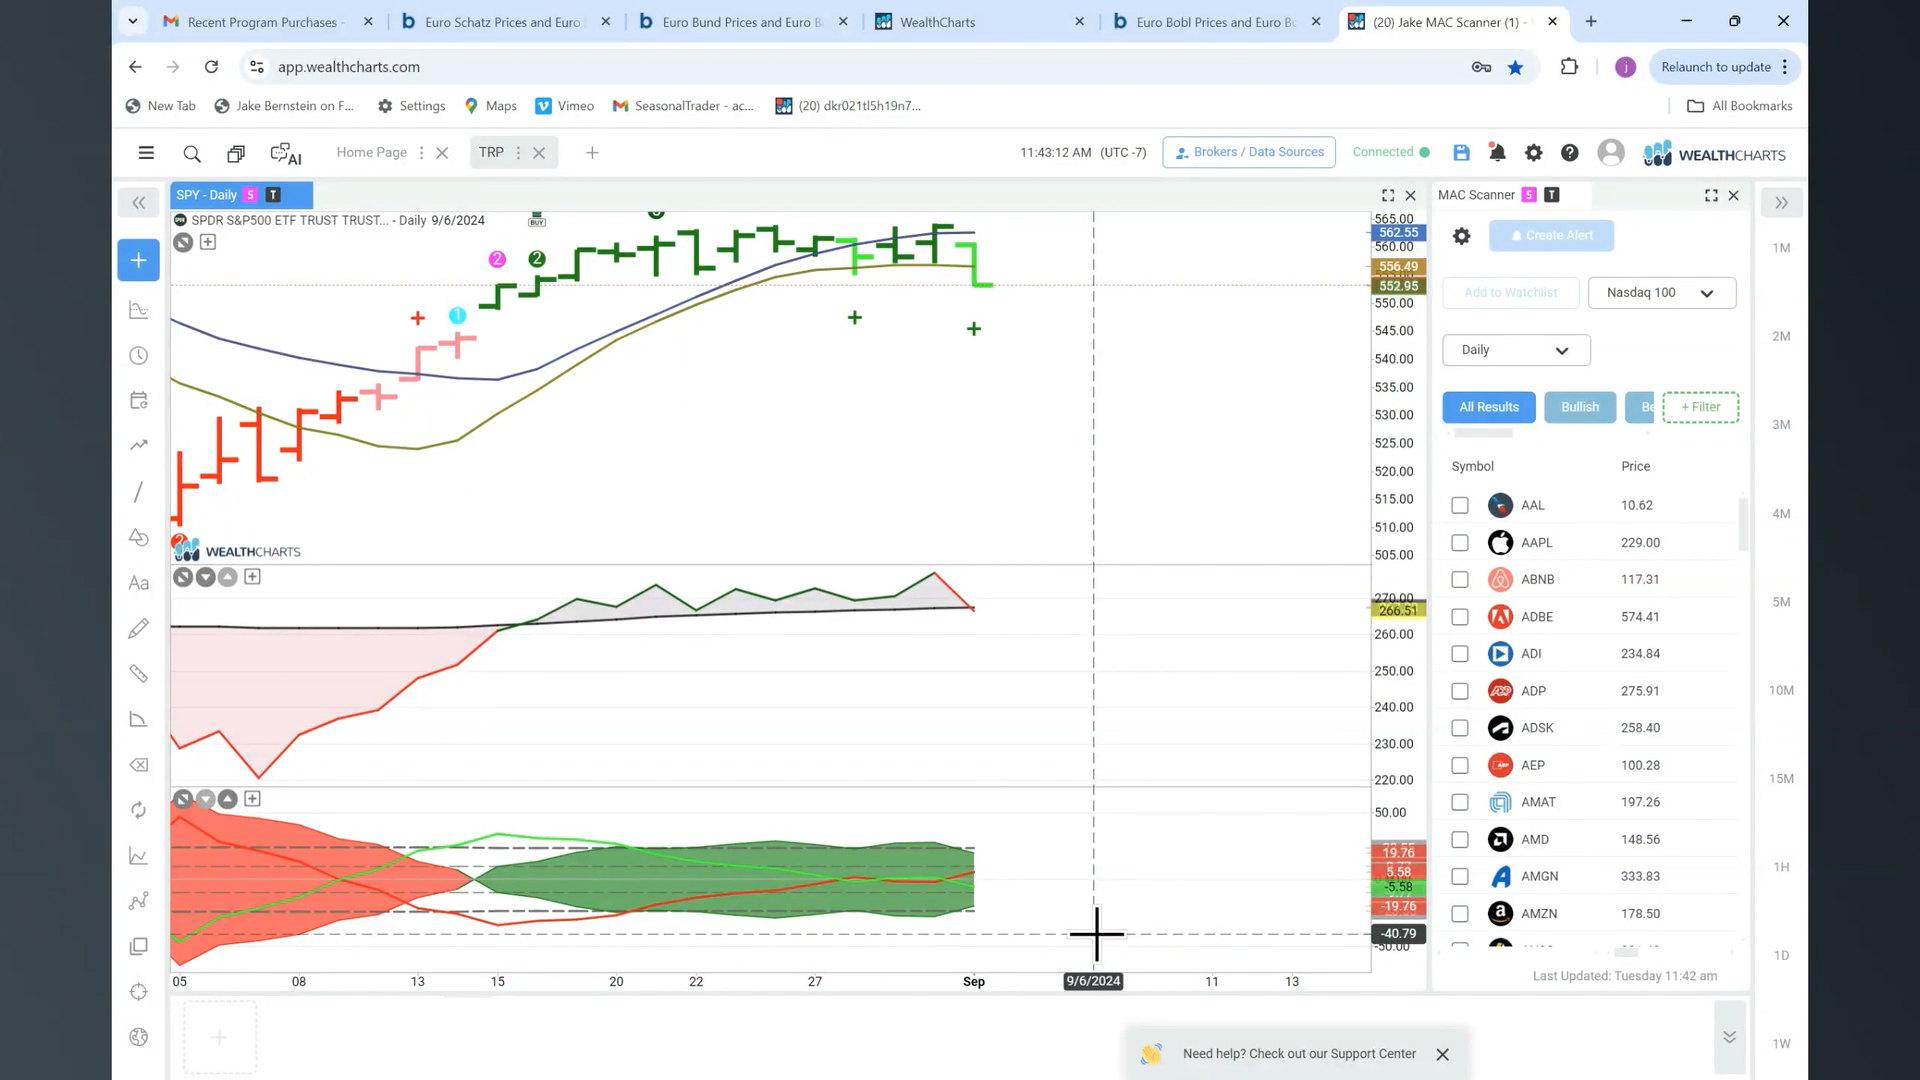
Task: Check the ADP row checkbox
Action: [1459, 691]
